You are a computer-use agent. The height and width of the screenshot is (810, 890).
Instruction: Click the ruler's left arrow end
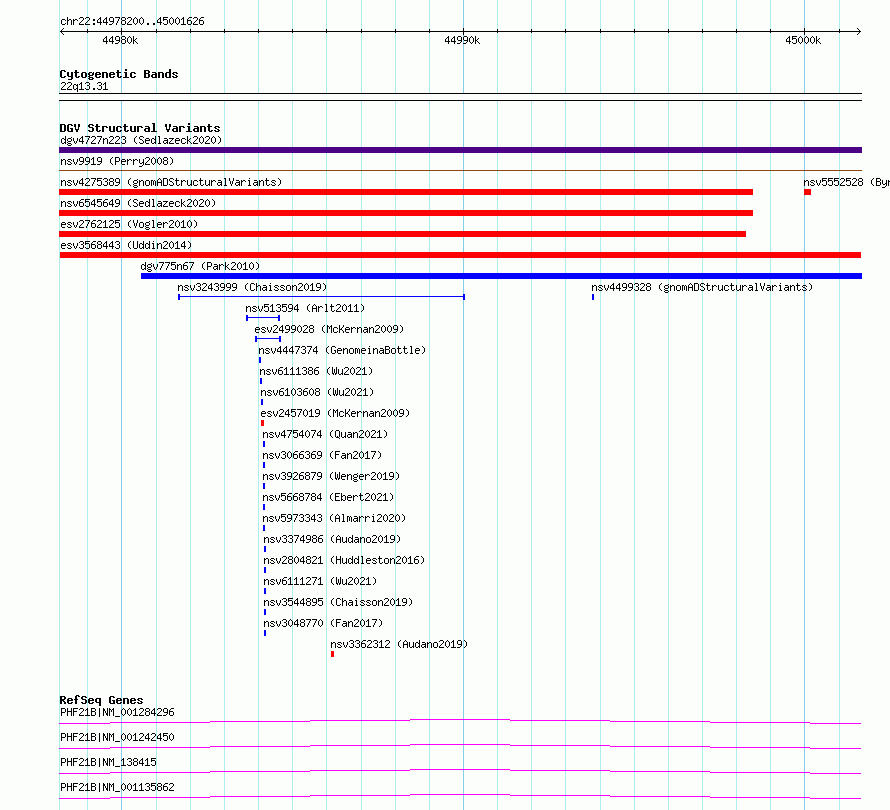[62, 31]
